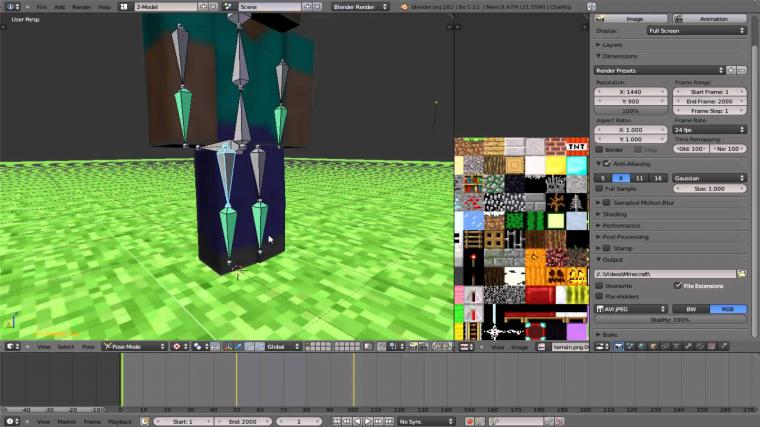Open the No Sync dropdown in timeline
This screenshot has width=760, height=427.
(426, 422)
